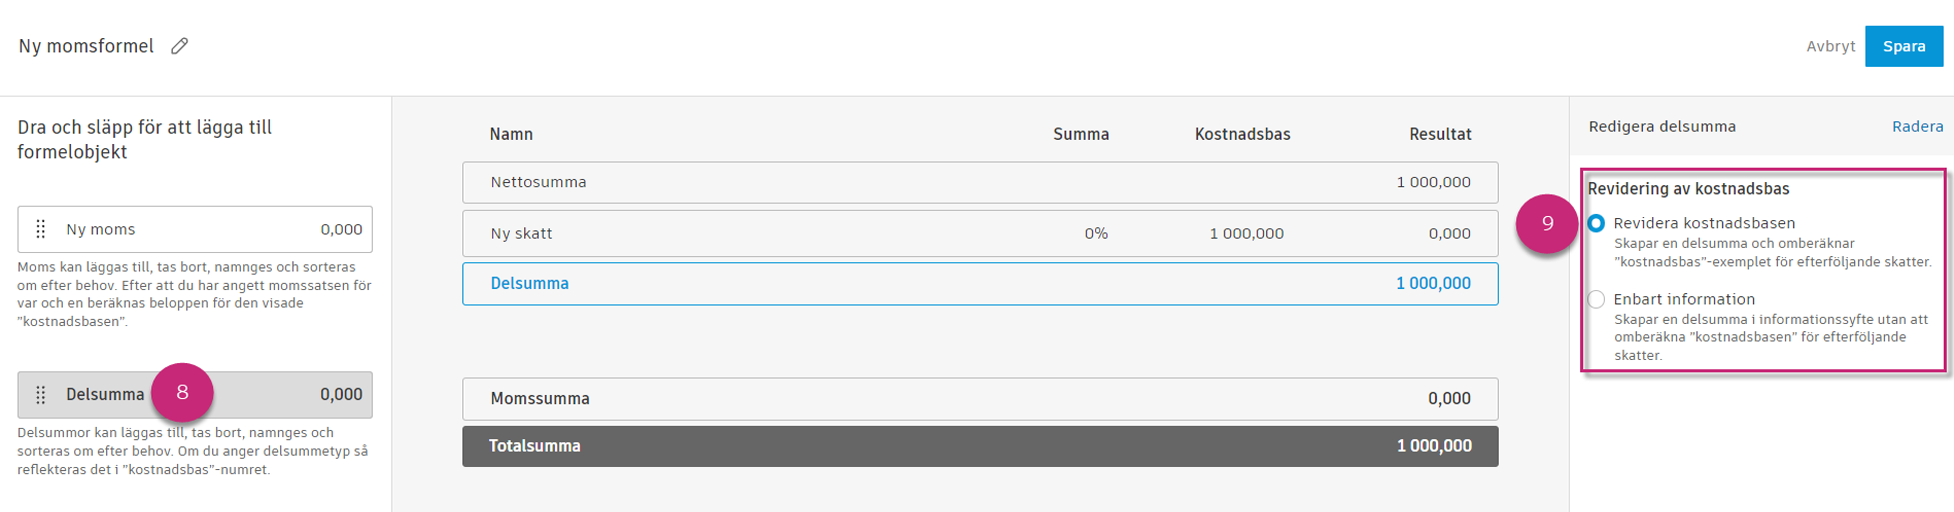The height and width of the screenshot is (512, 1954).
Task: Click the pencil icon to rename formula
Action: [x=179, y=46]
